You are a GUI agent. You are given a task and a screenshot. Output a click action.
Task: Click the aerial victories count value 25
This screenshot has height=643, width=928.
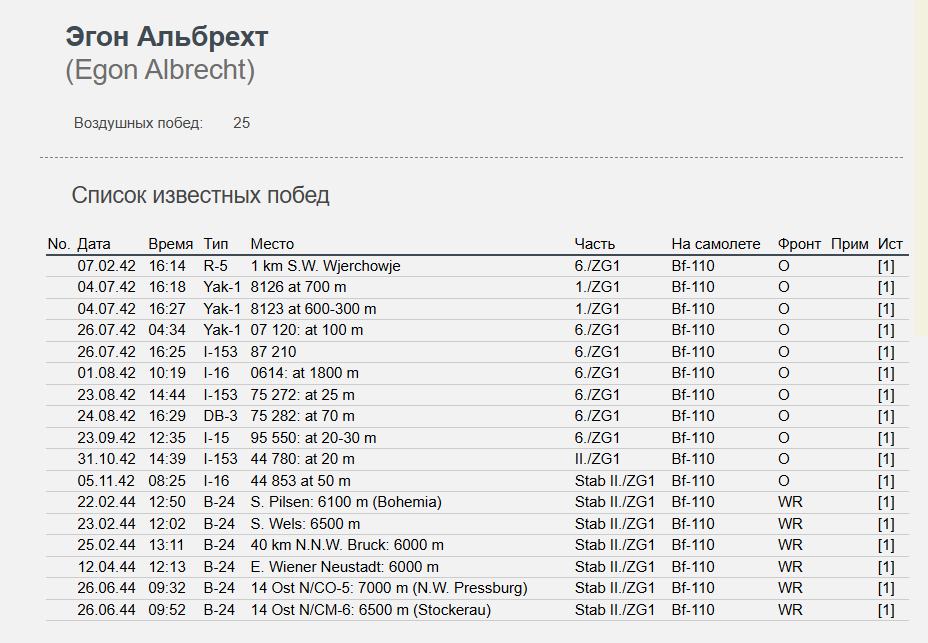241,123
